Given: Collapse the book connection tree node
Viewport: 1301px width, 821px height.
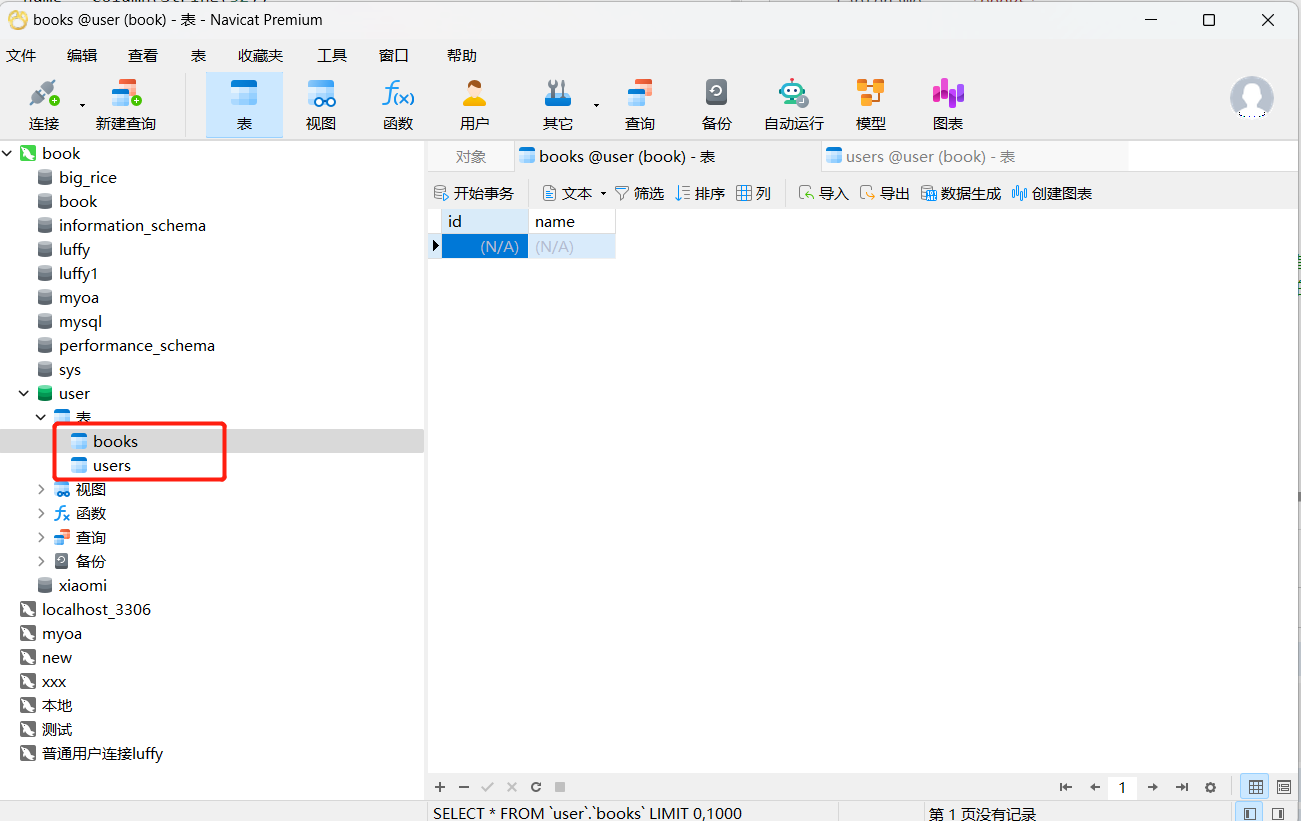Looking at the screenshot, I should [8, 153].
